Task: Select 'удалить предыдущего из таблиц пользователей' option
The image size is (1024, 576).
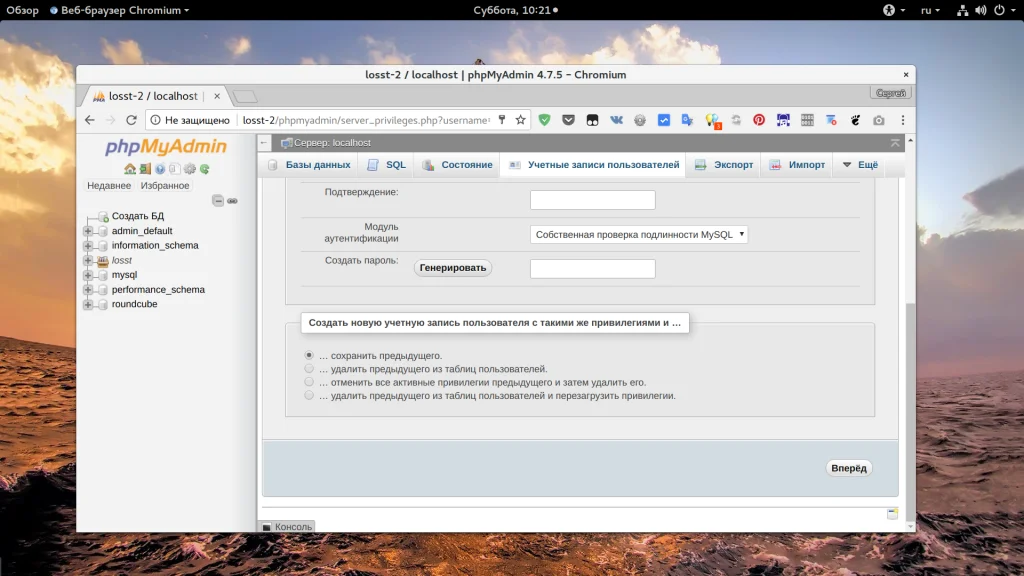Action: pyautogui.click(x=310, y=369)
